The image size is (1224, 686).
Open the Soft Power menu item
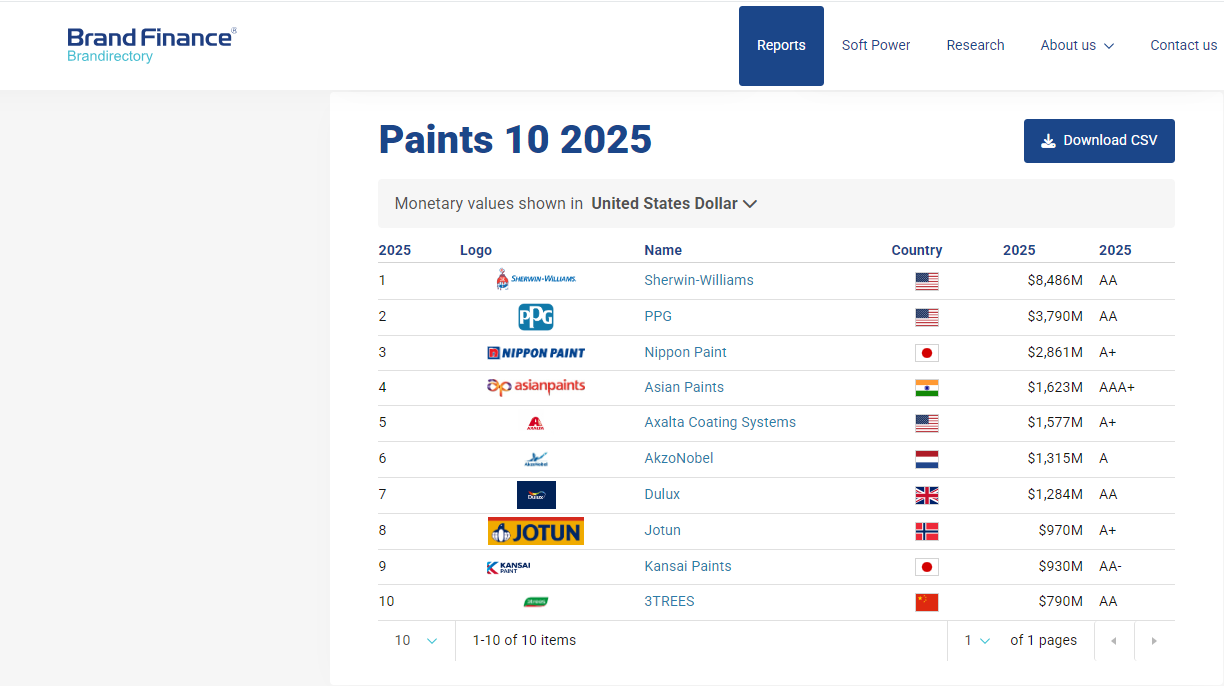[876, 45]
